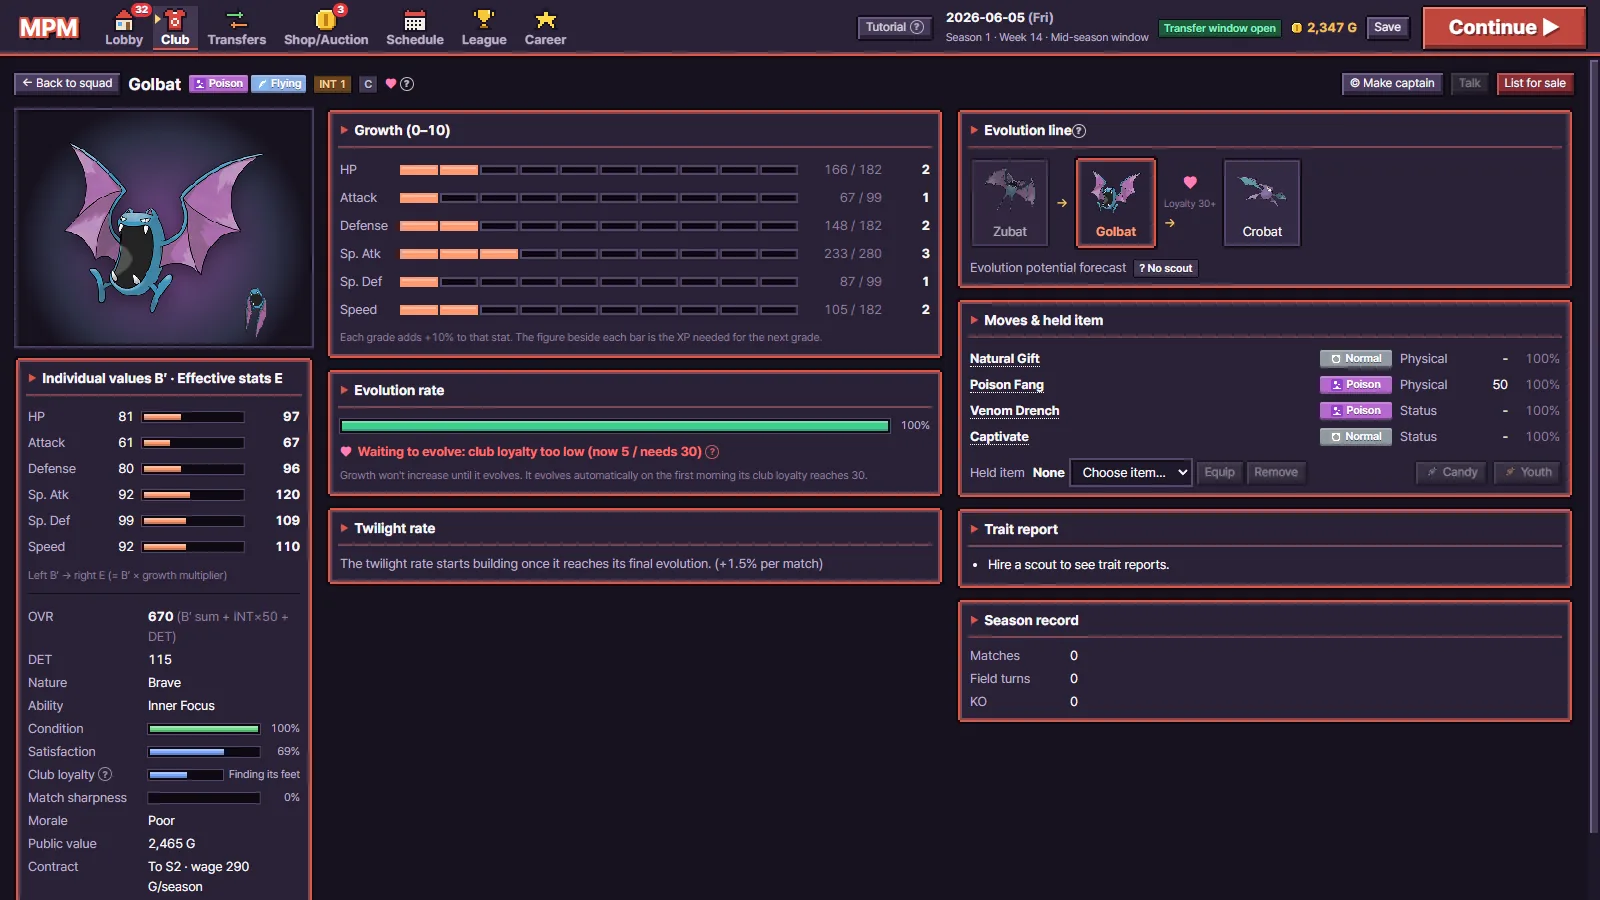Click the List for sale button

coord(1535,84)
